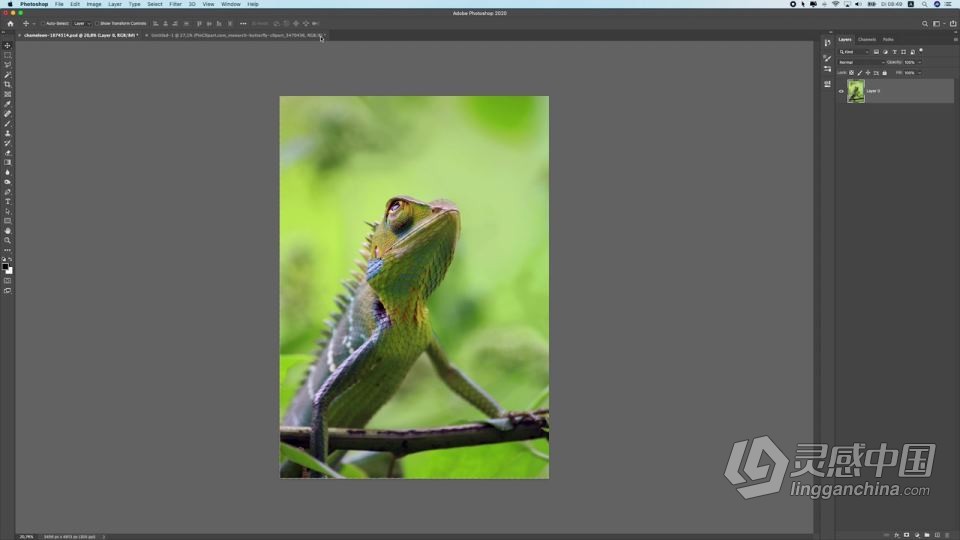
Task: Hide Layer 0 with eye icon
Action: pyautogui.click(x=841, y=91)
